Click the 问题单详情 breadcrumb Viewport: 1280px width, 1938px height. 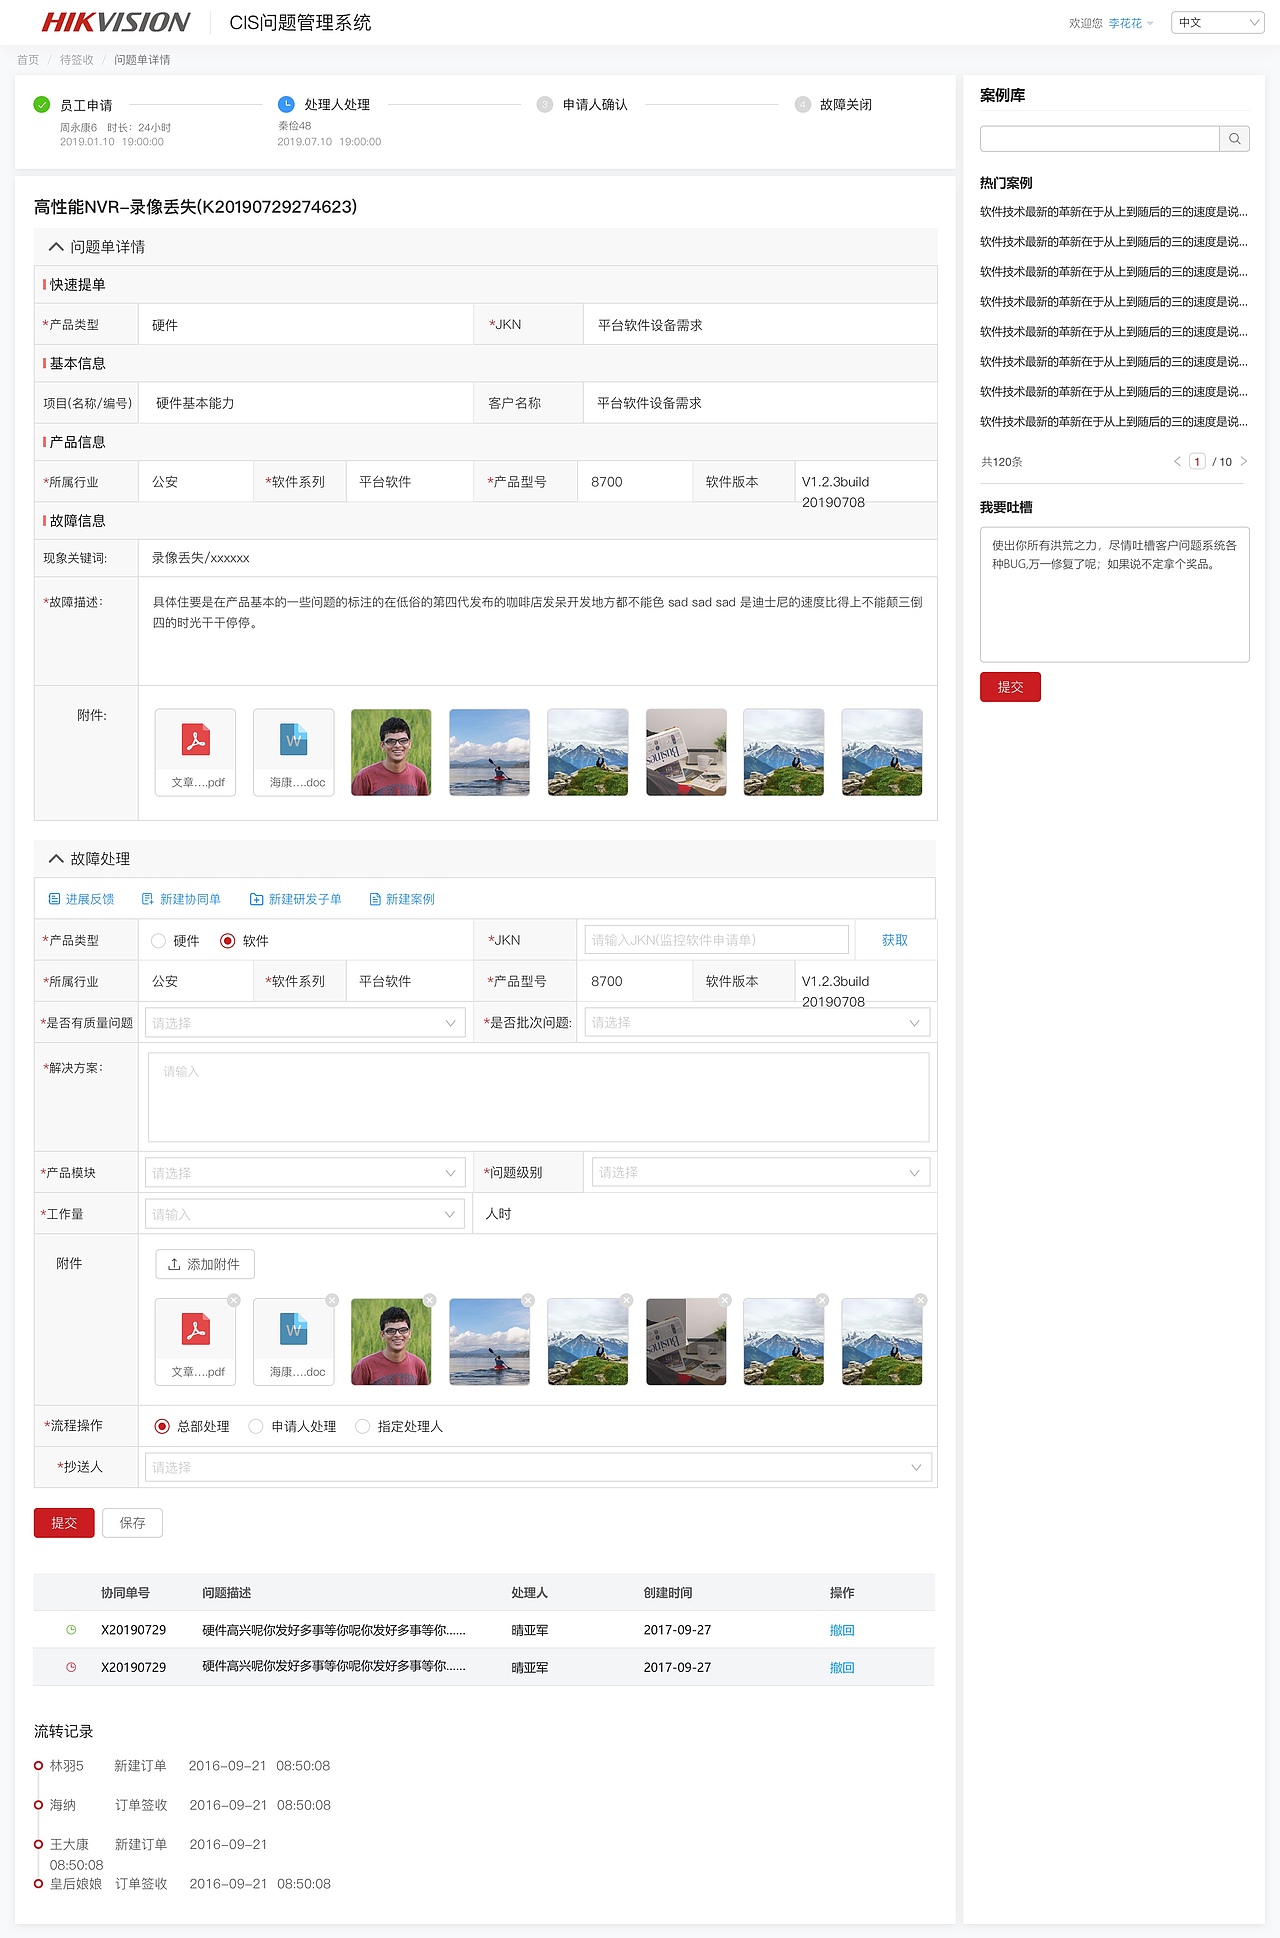pos(142,60)
